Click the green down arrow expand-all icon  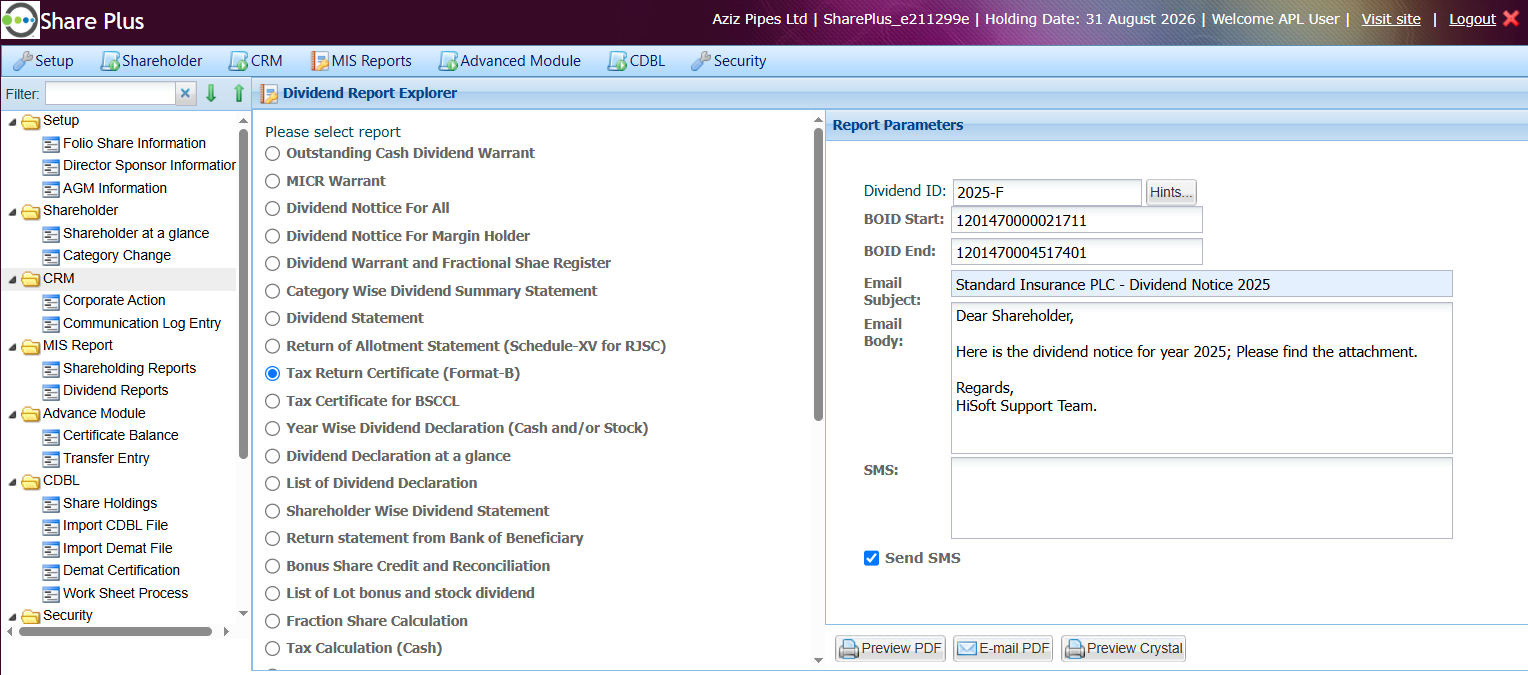(x=211, y=94)
